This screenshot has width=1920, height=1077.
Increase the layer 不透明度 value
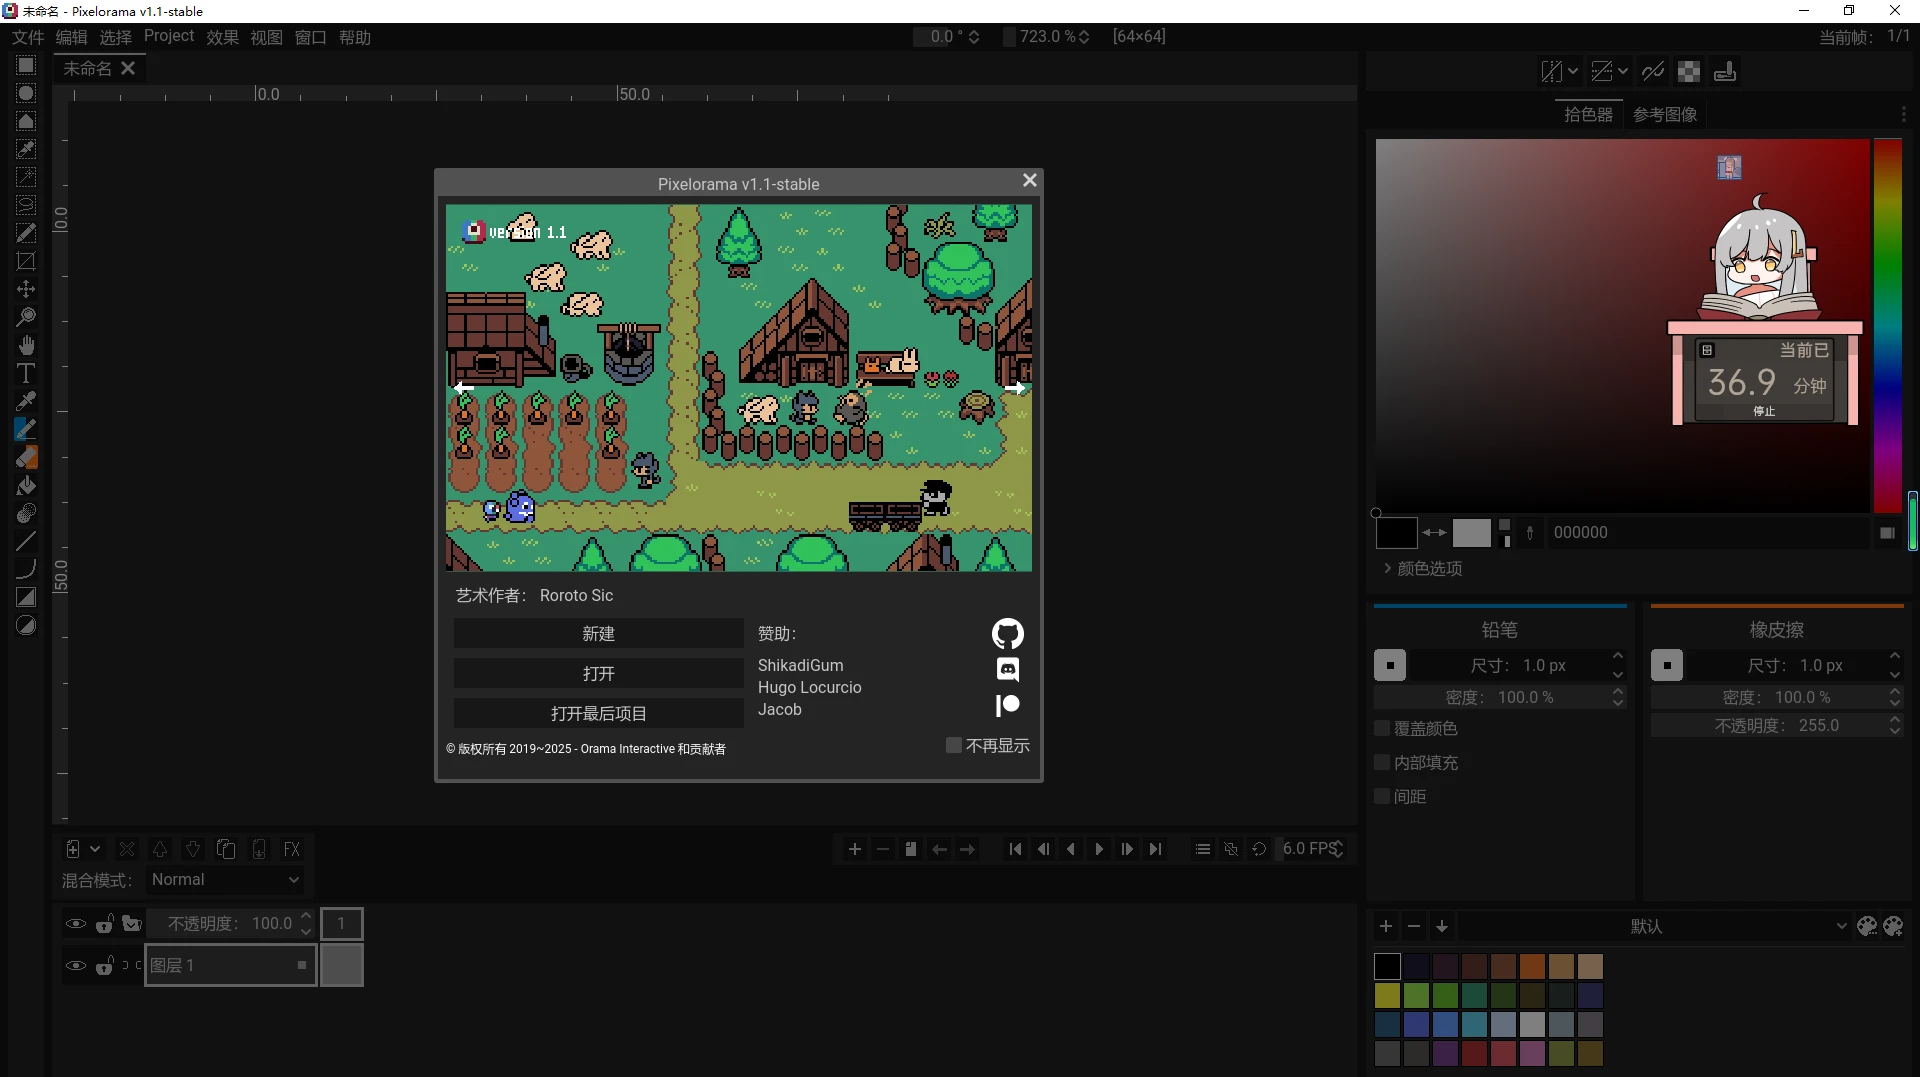[x=306, y=916]
